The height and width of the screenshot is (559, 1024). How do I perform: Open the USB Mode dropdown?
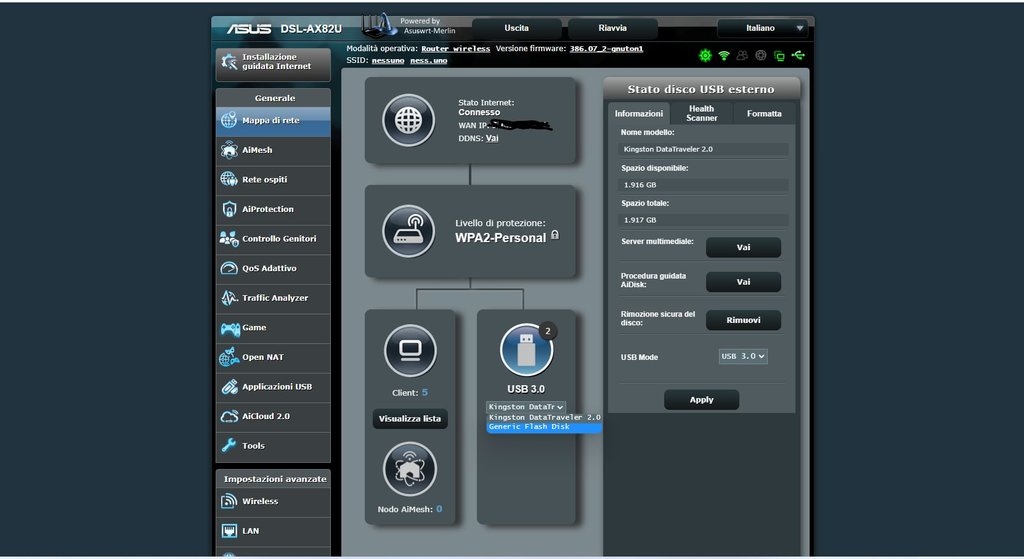tap(743, 357)
